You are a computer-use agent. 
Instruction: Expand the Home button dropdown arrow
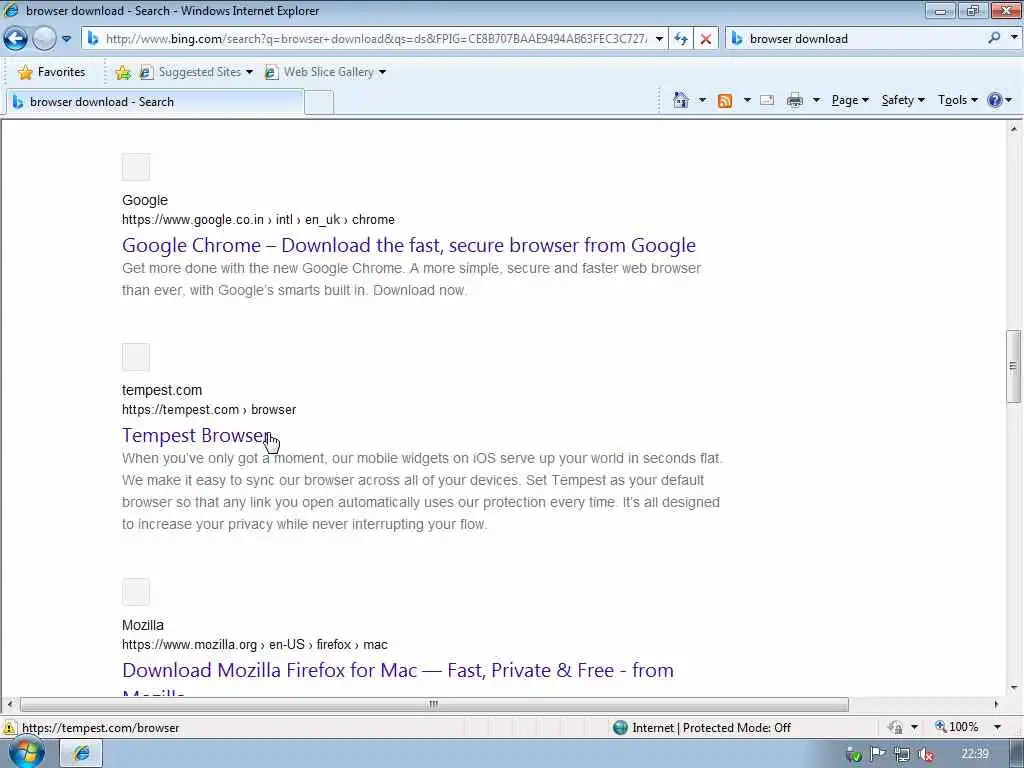tap(702, 100)
